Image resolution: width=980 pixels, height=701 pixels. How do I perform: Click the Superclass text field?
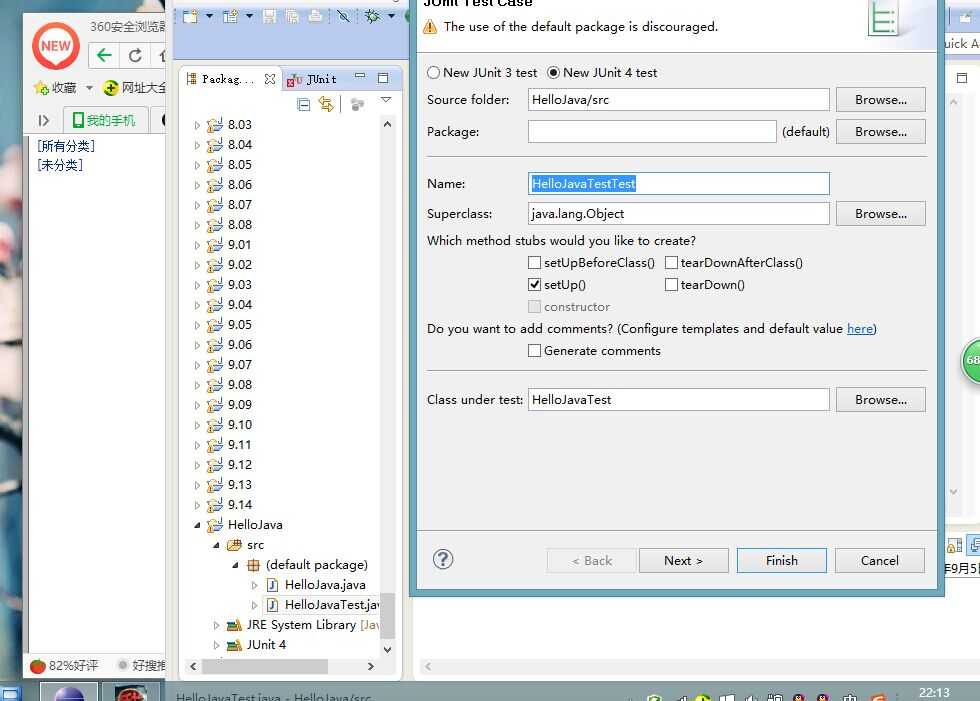pyautogui.click(x=678, y=213)
